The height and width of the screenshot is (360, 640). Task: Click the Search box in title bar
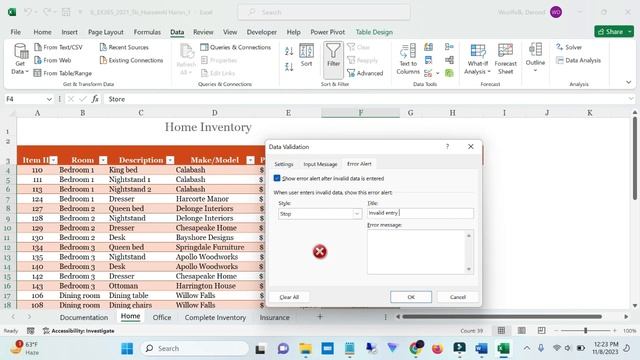coord(324,12)
